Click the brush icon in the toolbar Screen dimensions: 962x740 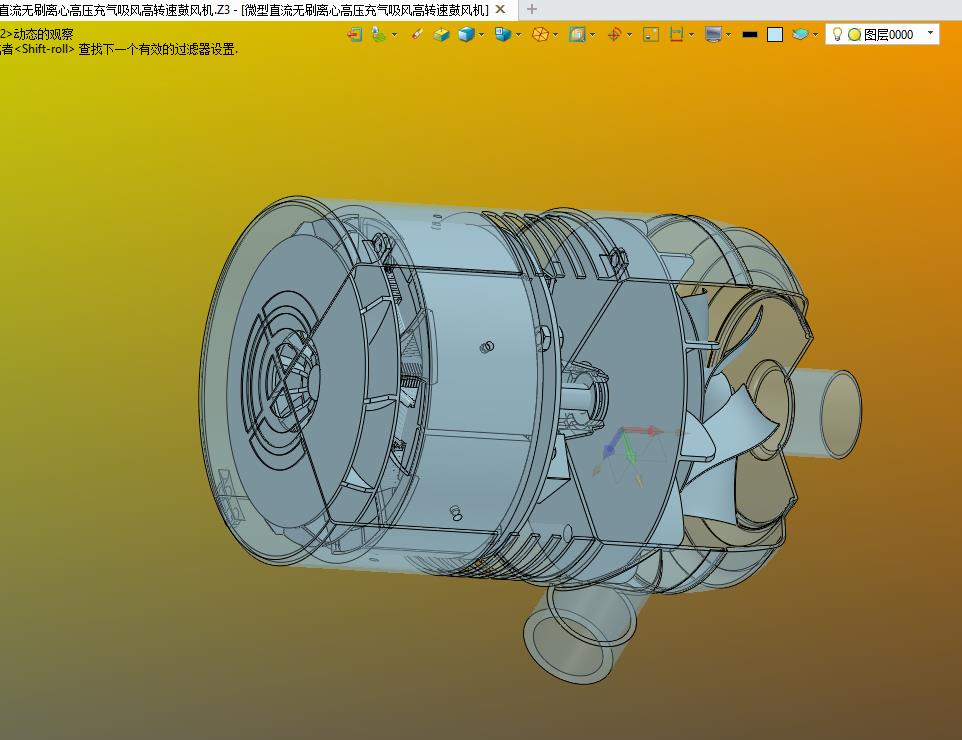[417, 34]
